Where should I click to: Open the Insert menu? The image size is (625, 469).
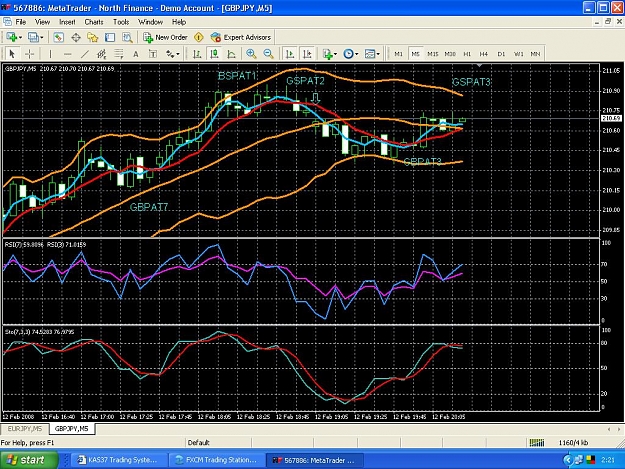(x=67, y=22)
